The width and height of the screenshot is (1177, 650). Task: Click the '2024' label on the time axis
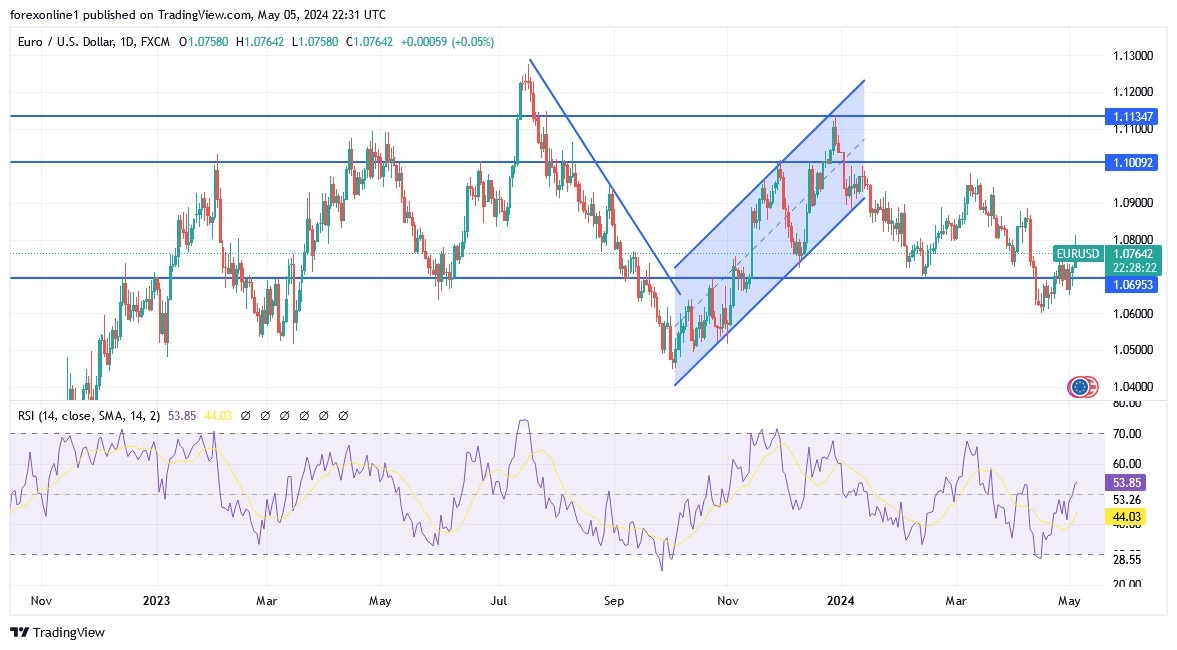[x=840, y=601]
